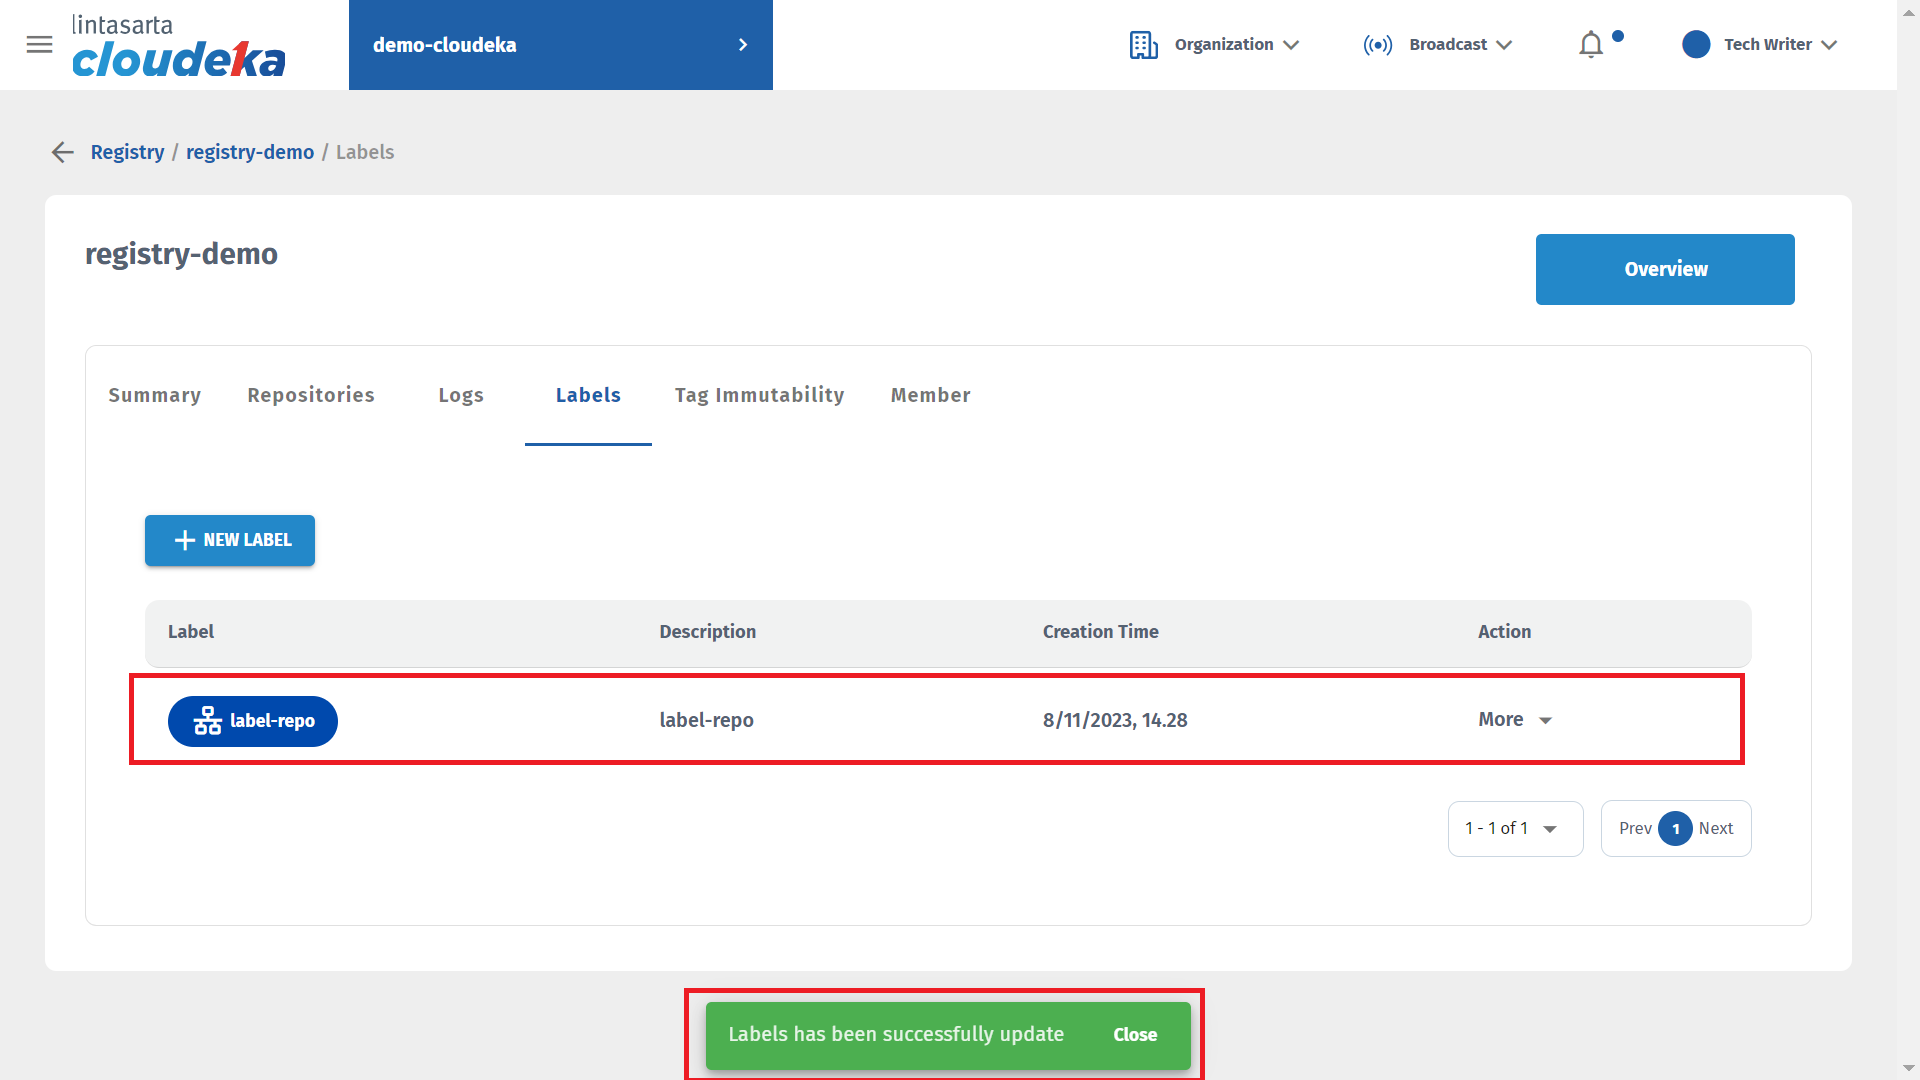Click the notification bell icon
The width and height of the screenshot is (1920, 1080).
pyautogui.click(x=1590, y=45)
